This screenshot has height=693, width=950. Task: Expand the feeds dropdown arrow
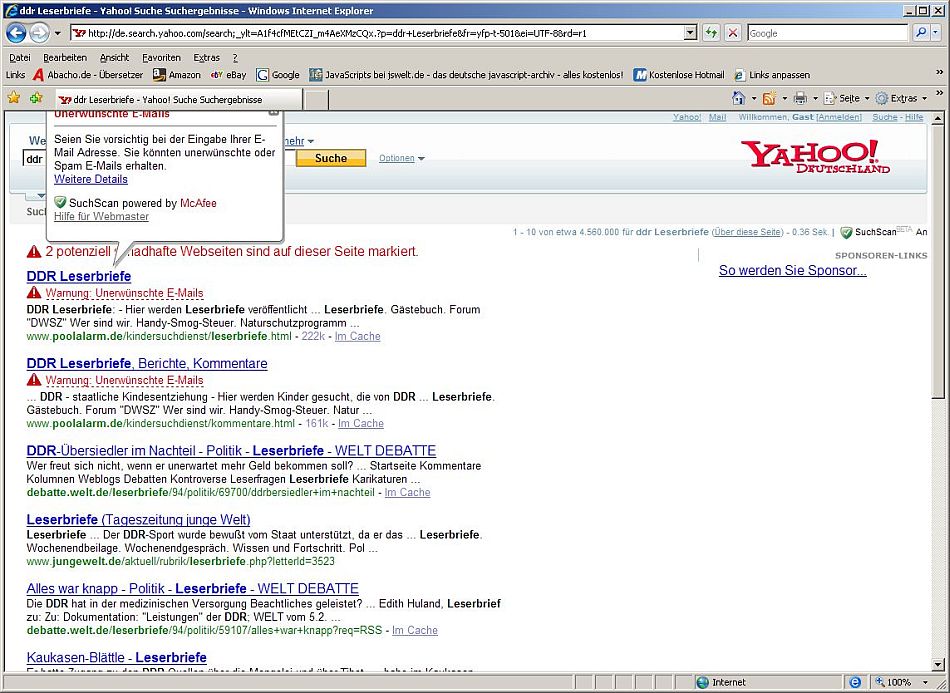click(785, 98)
